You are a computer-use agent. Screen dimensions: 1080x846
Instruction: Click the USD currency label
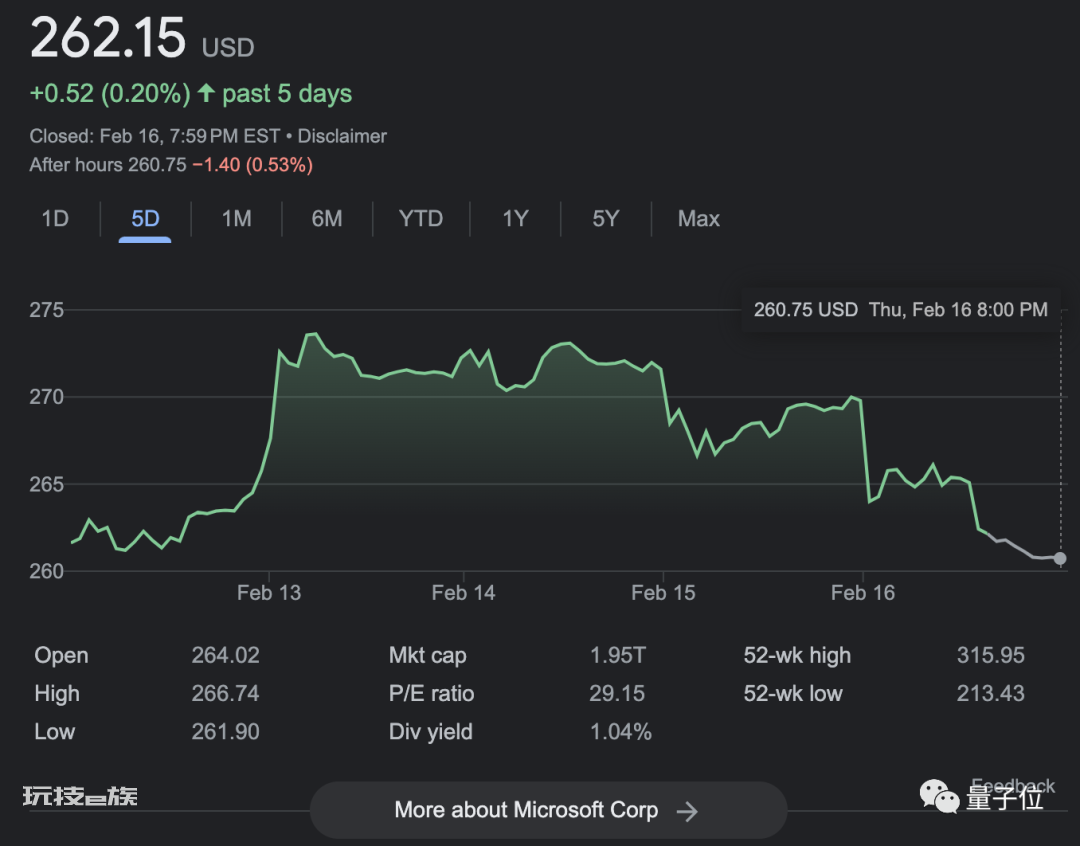tap(228, 48)
